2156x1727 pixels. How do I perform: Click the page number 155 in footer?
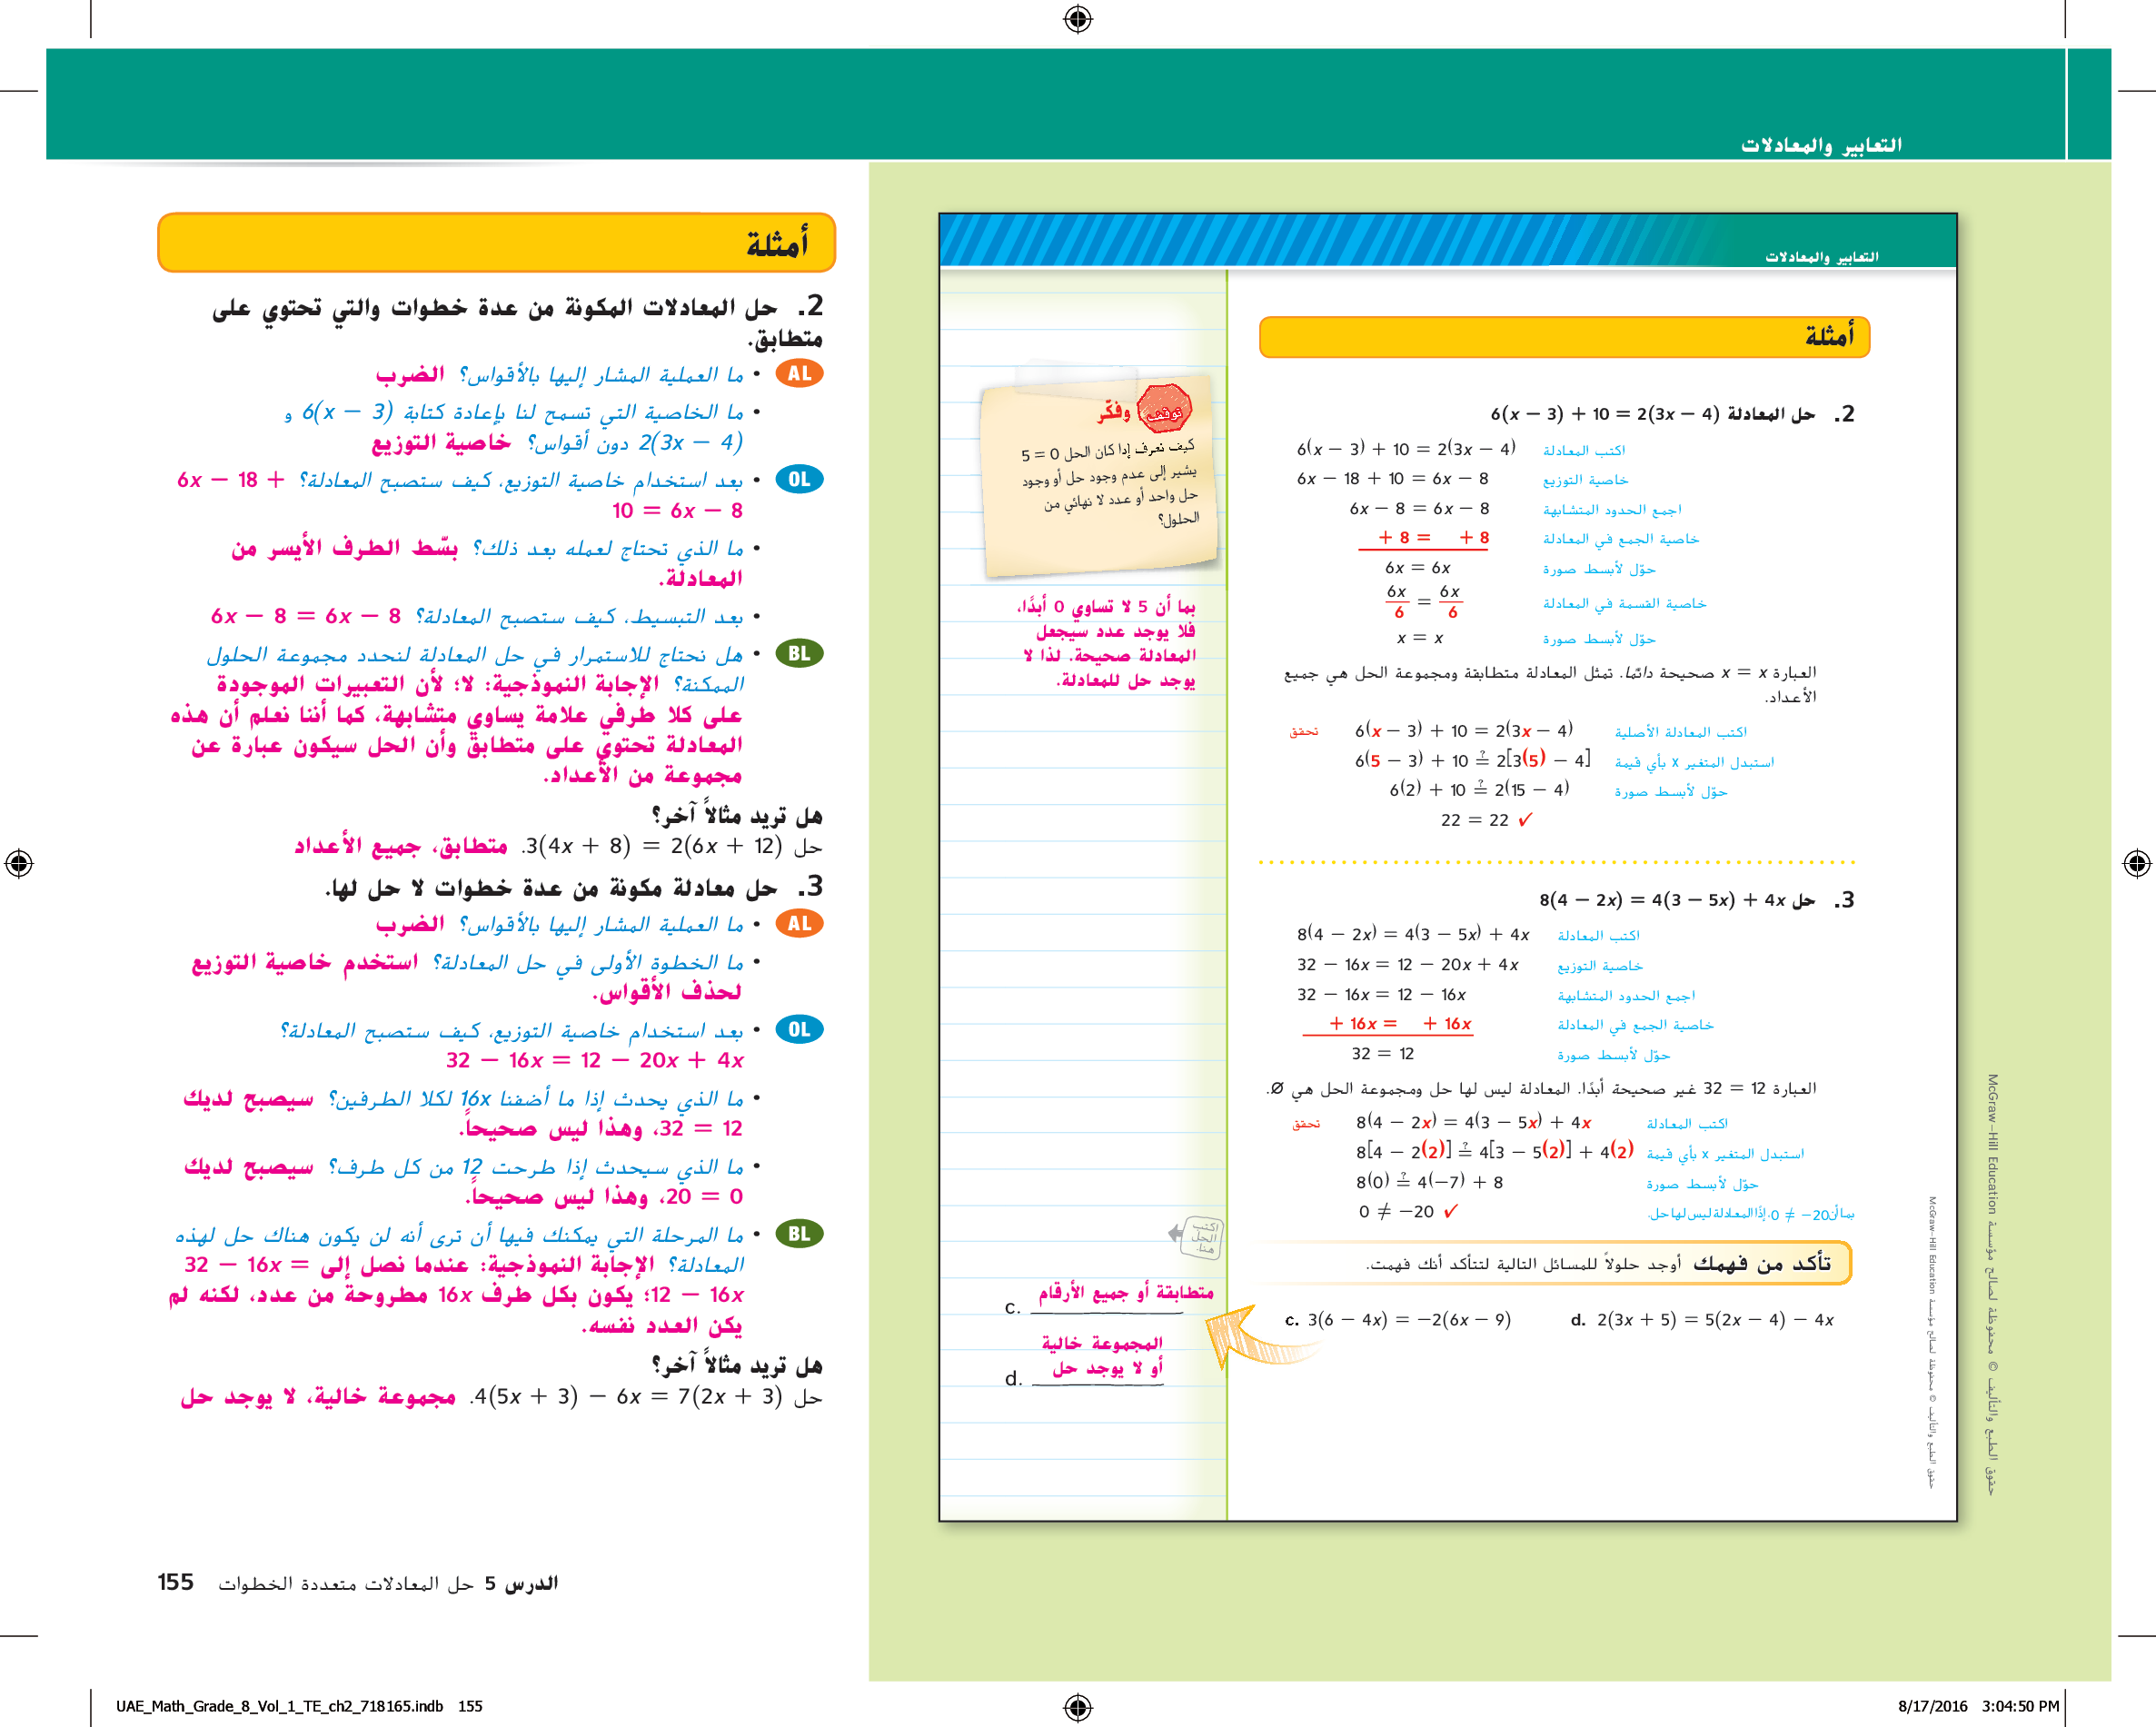(x=175, y=1582)
